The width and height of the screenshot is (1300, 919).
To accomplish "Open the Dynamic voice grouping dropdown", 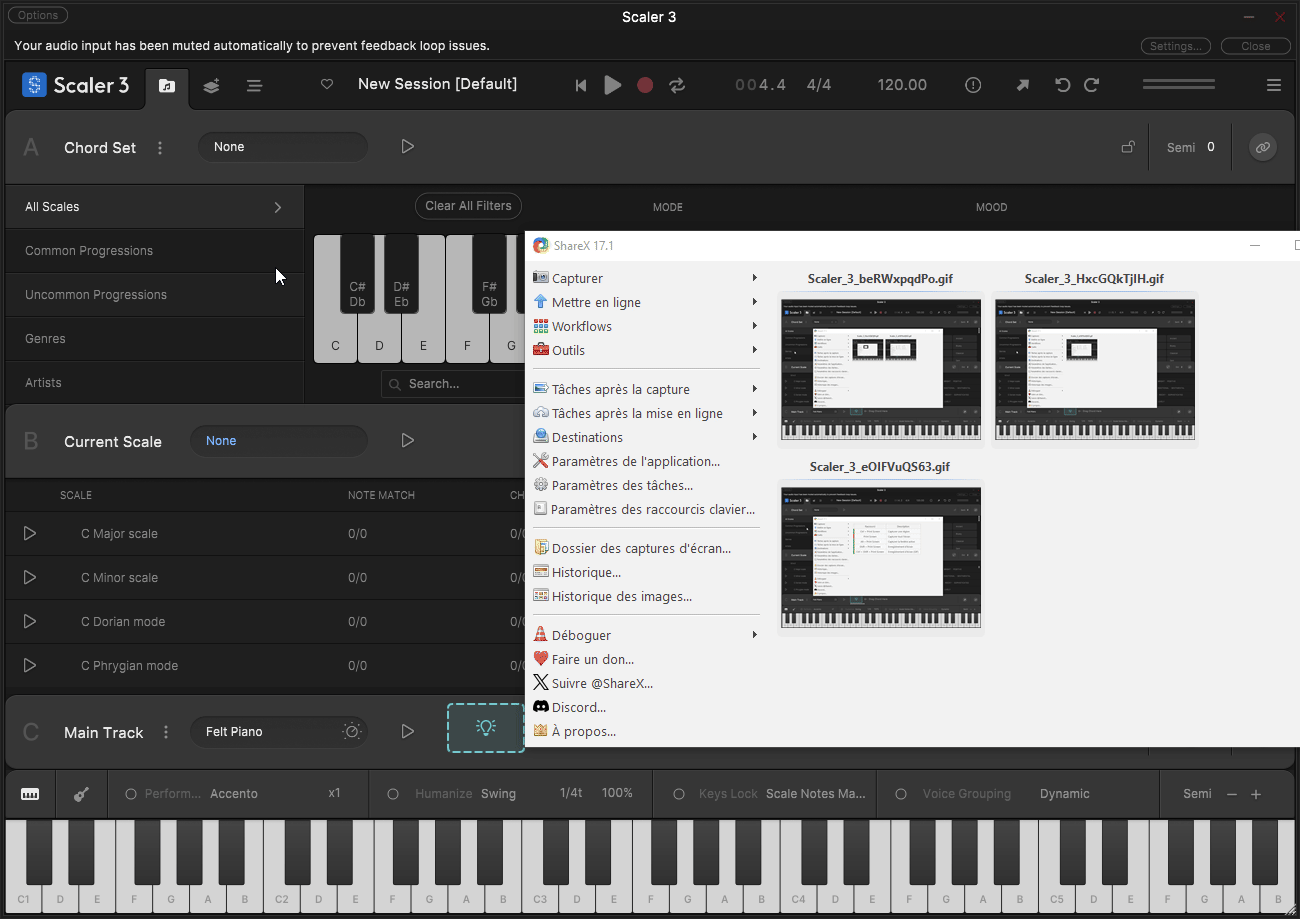I will point(1064,794).
